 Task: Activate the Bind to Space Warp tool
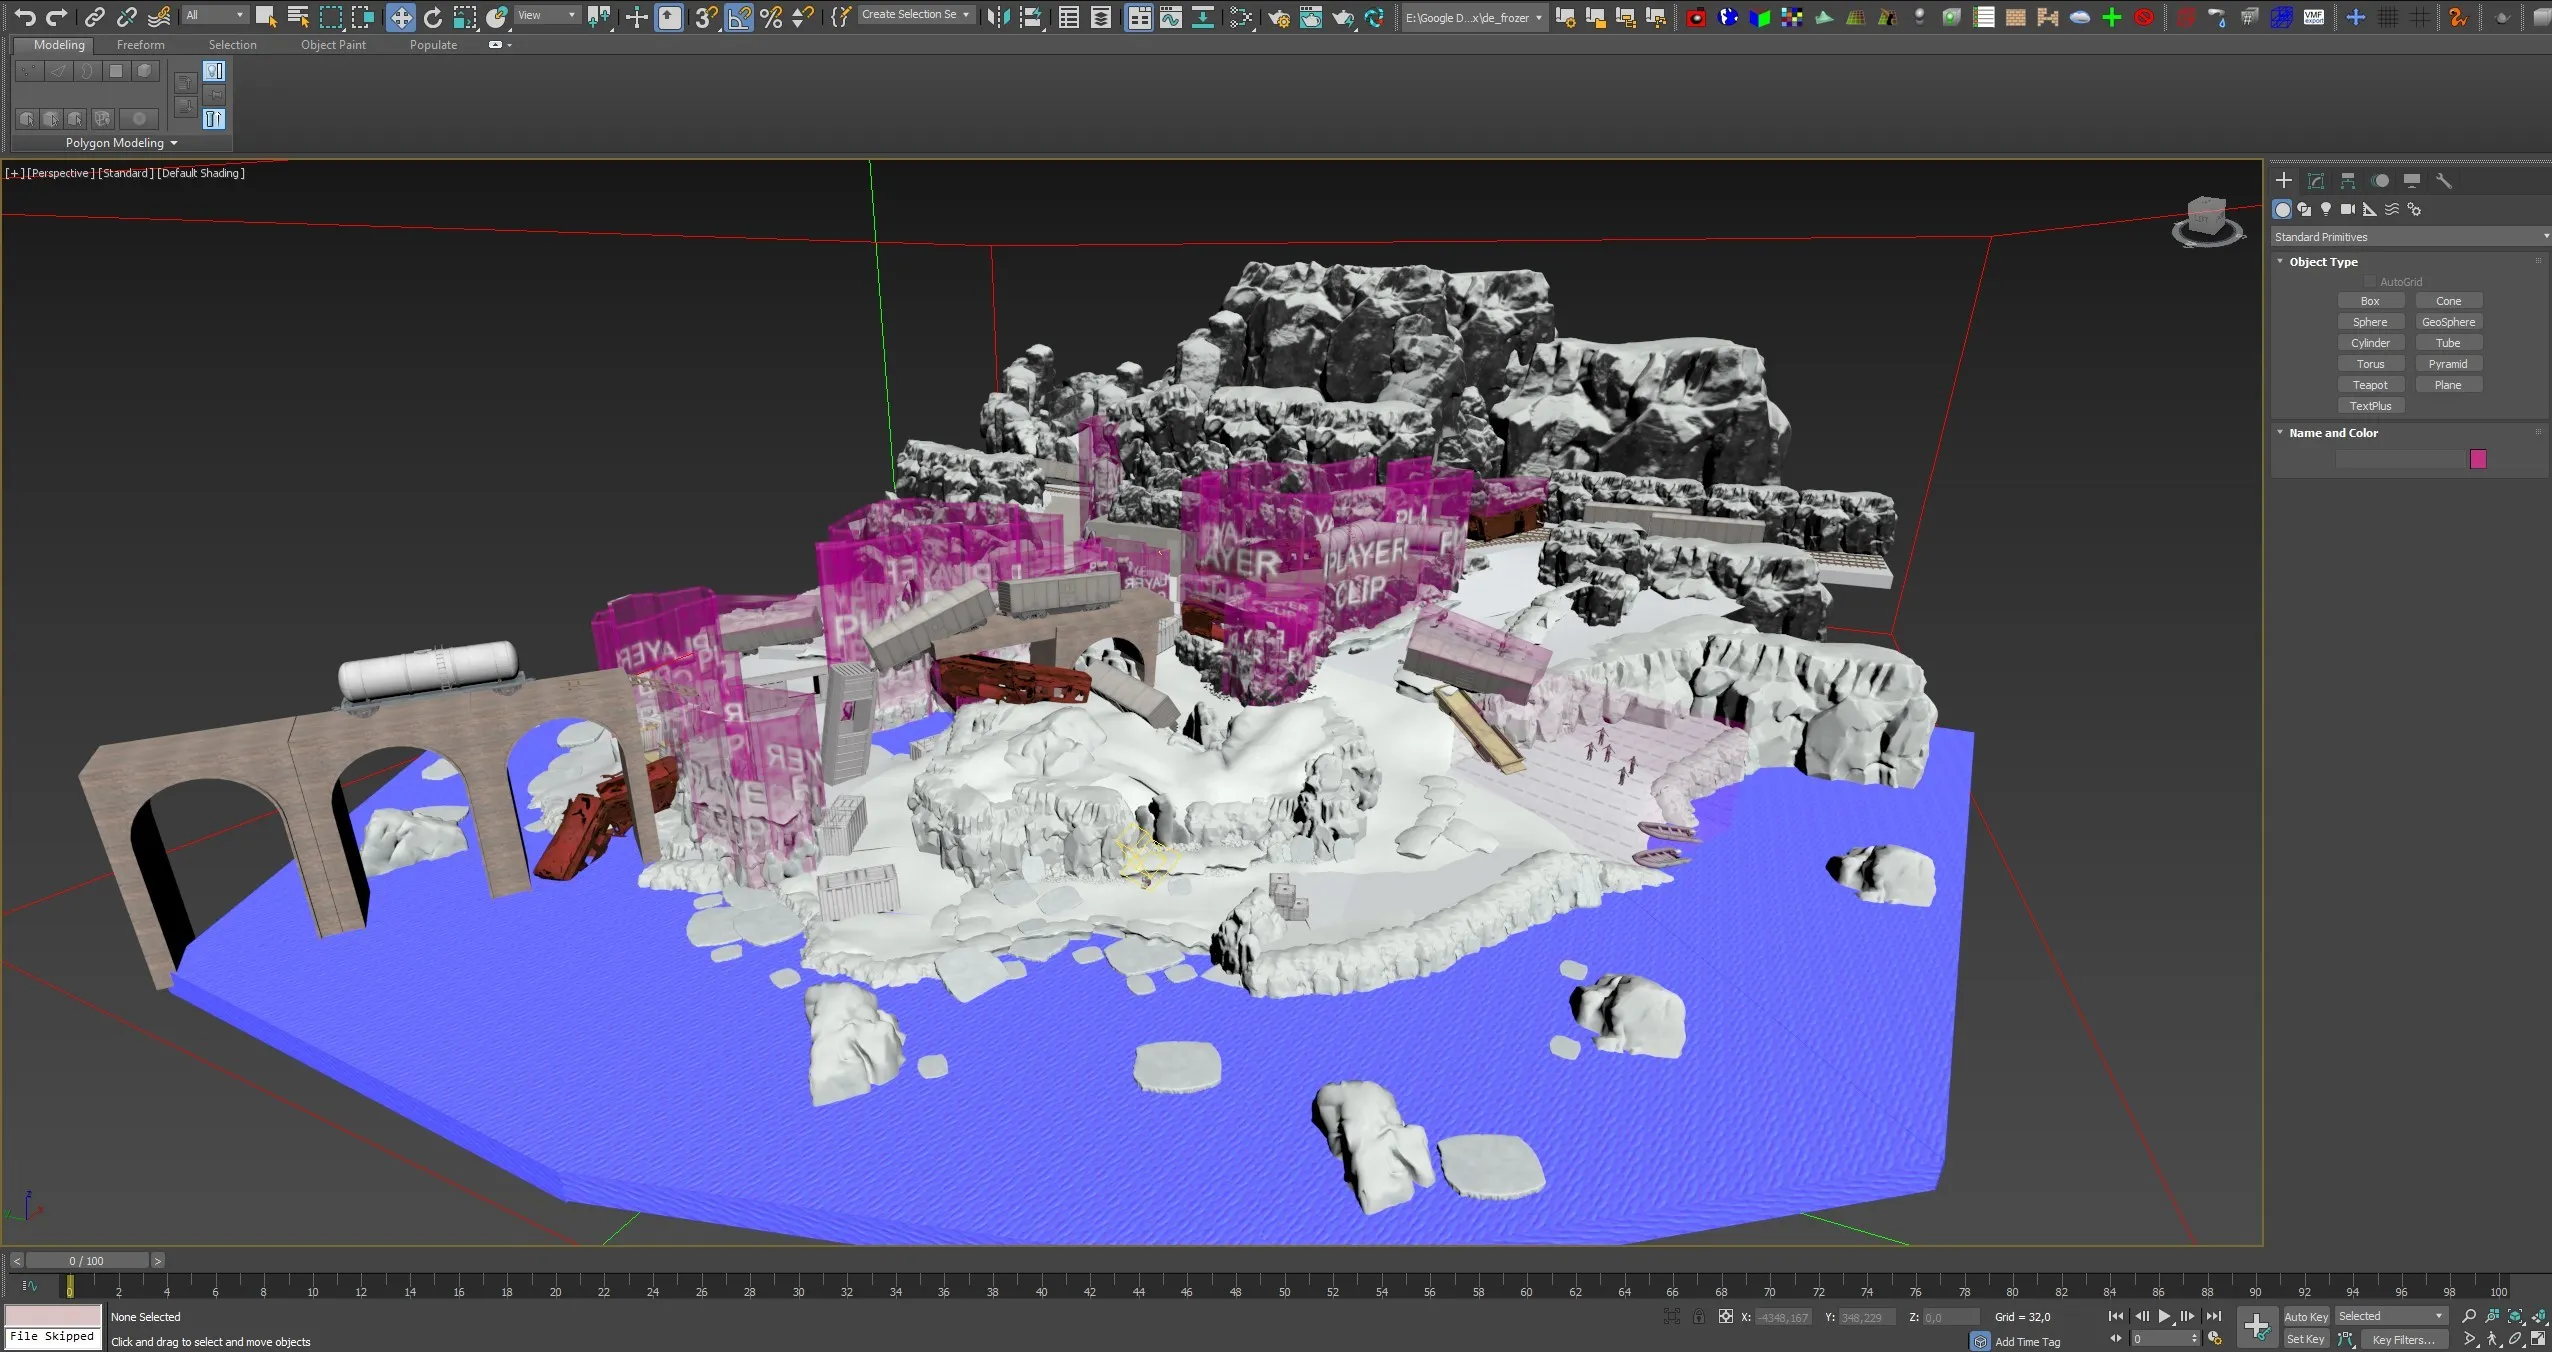(x=159, y=16)
